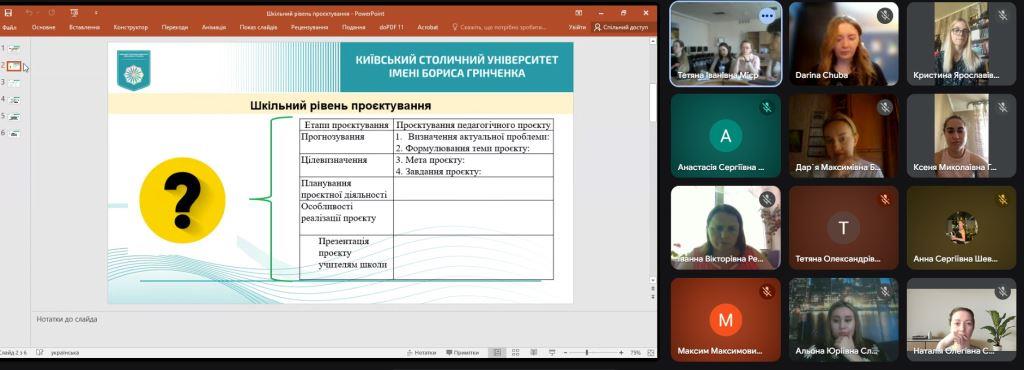
Task: Click the 75% zoom level value
Action: click(x=635, y=352)
